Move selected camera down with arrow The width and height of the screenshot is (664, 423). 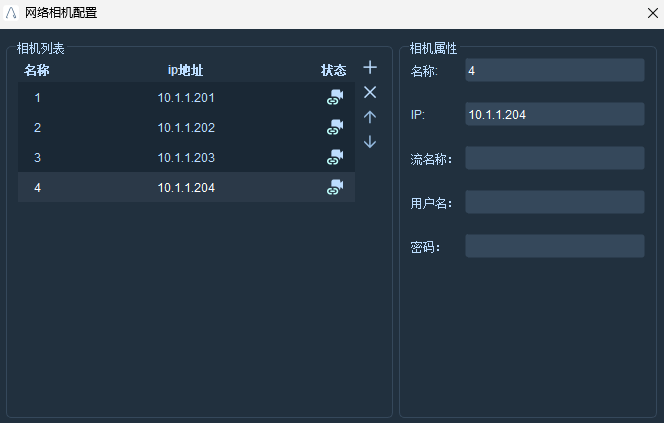point(370,142)
